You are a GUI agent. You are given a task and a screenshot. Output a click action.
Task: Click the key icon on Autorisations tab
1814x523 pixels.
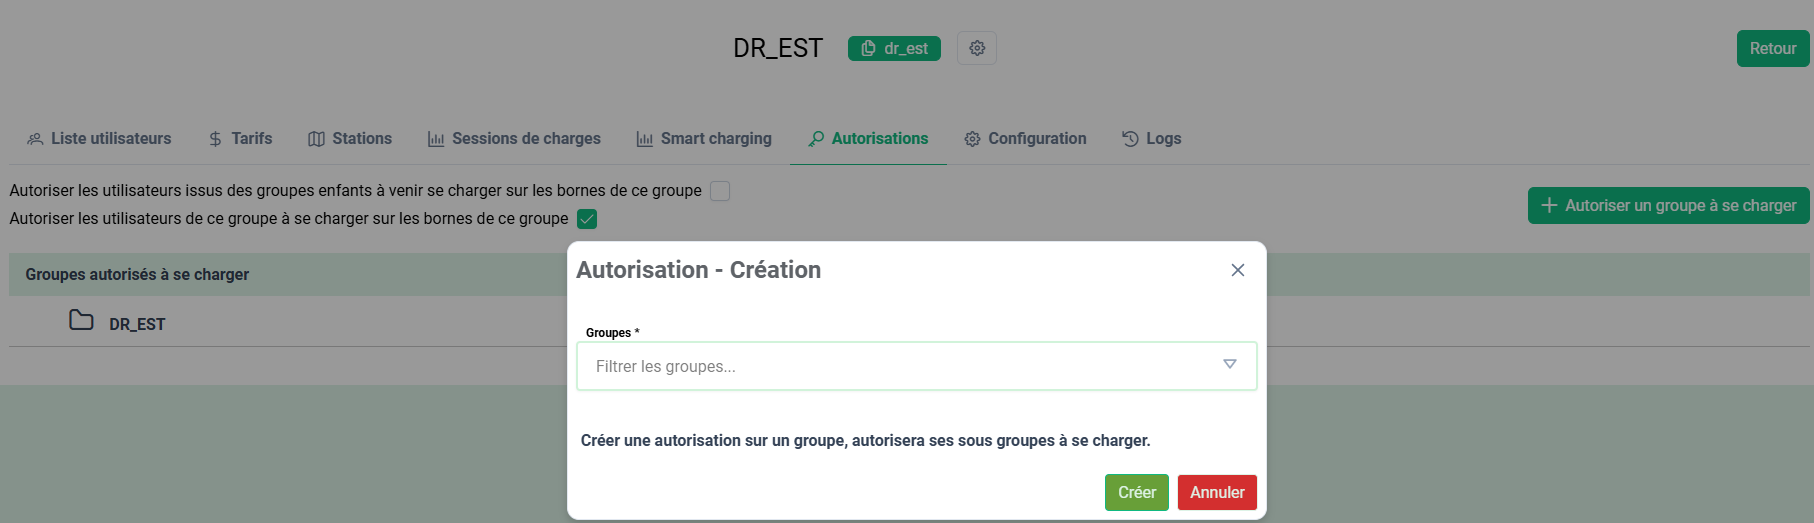816,139
